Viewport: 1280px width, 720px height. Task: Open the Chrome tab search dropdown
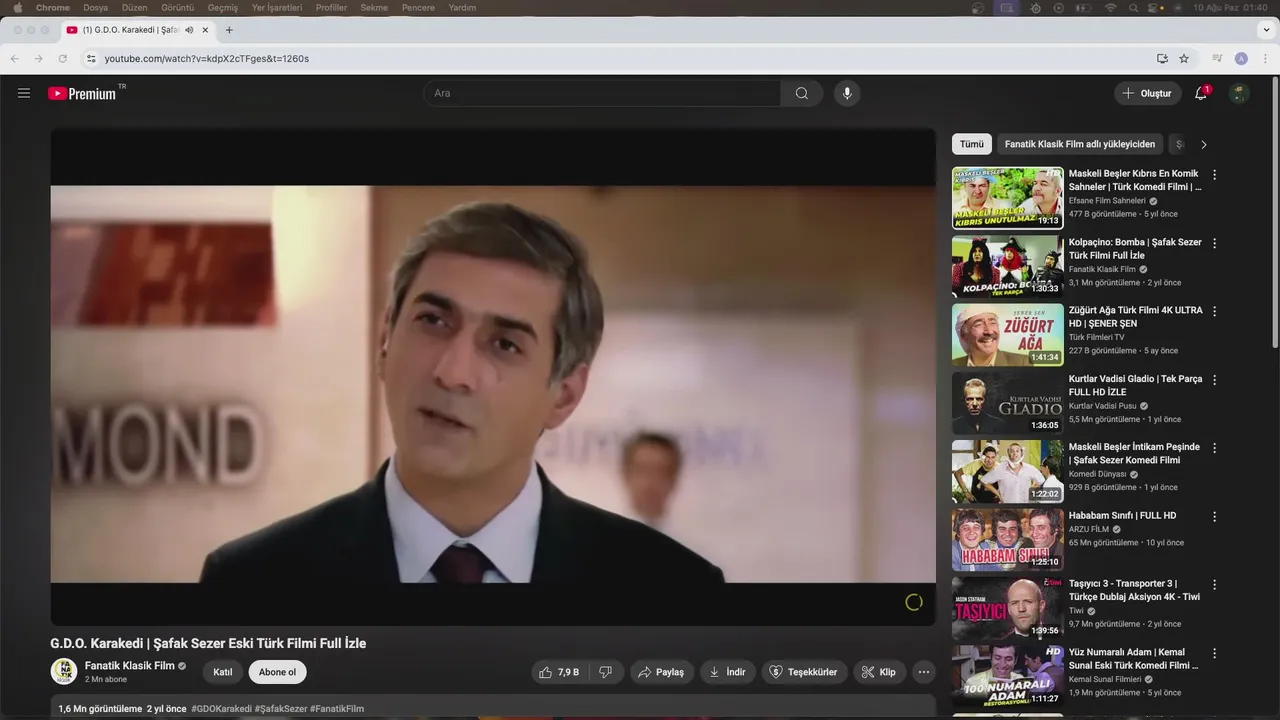click(1266, 30)
